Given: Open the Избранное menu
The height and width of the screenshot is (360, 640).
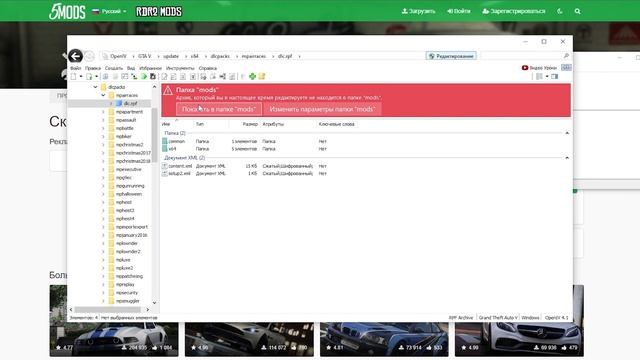Looking at the screenshot, I should (151, 68).
